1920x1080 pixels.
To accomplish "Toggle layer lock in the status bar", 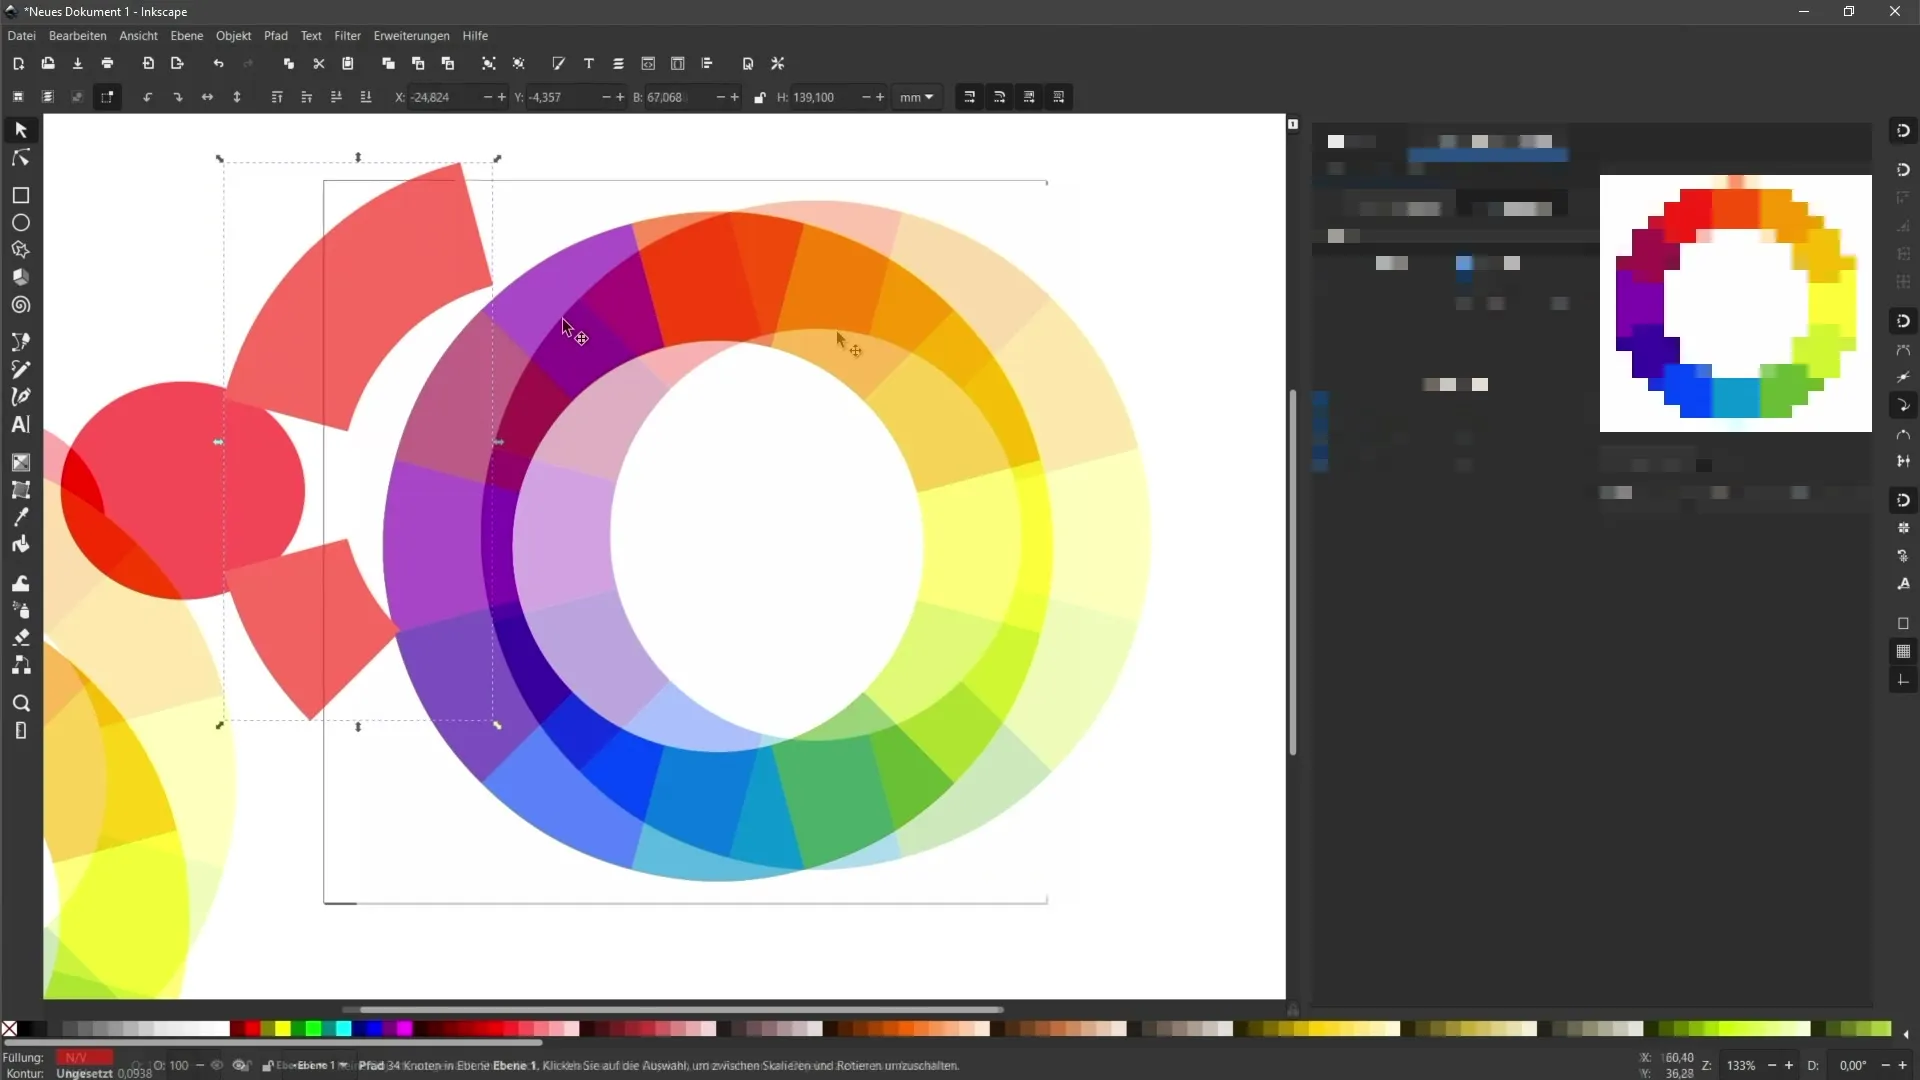I will point(267,1066).
